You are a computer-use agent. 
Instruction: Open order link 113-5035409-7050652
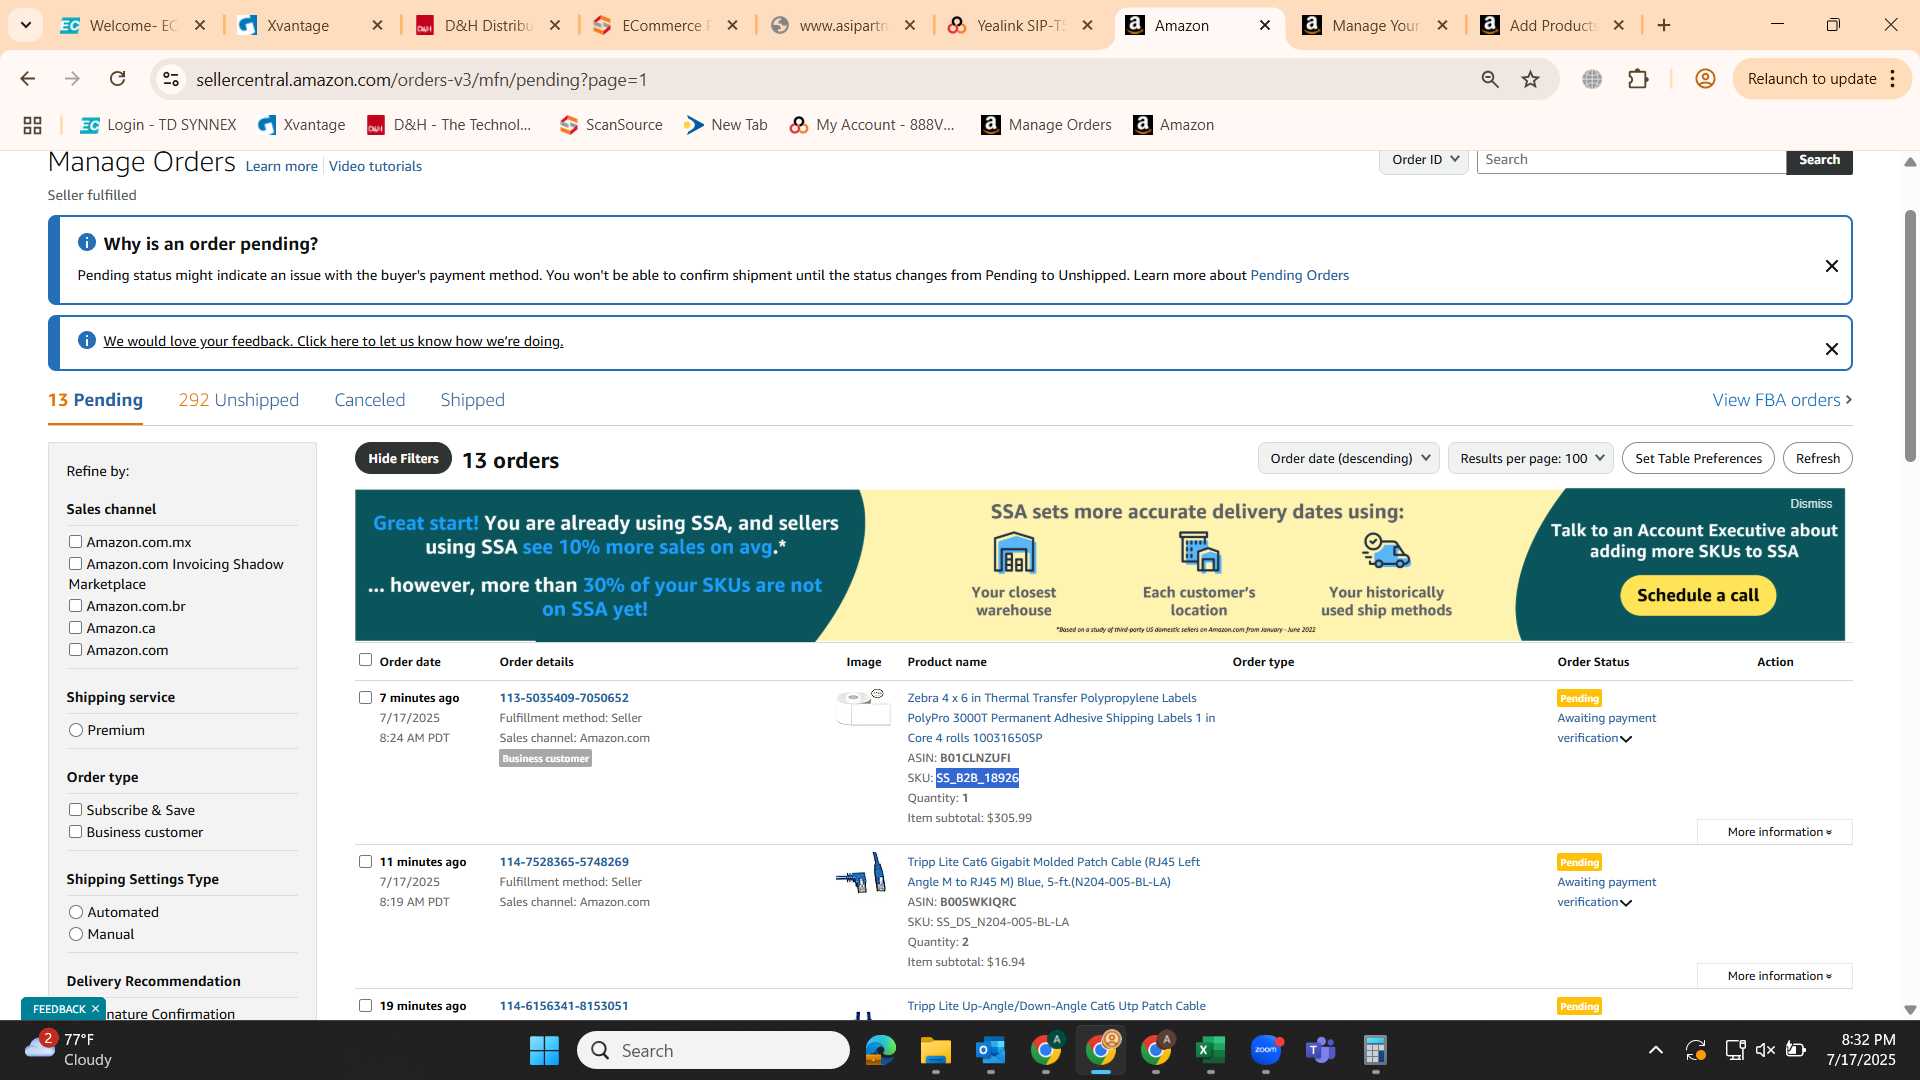564,698
